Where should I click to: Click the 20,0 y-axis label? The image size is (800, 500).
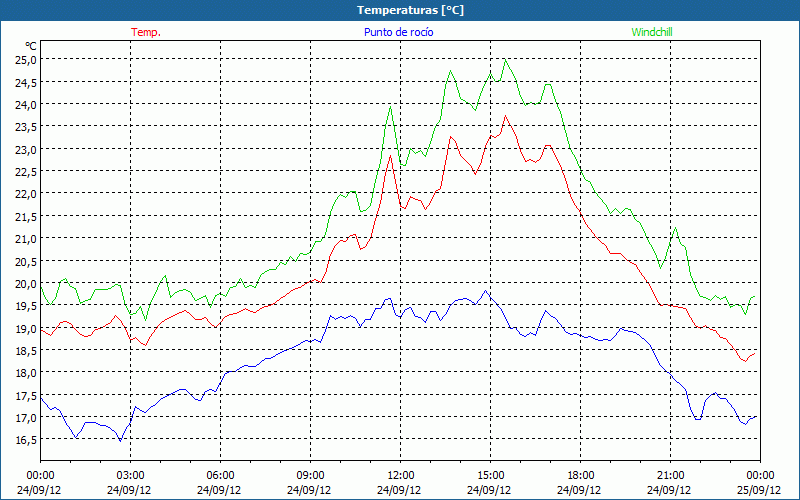click(26, 284)
